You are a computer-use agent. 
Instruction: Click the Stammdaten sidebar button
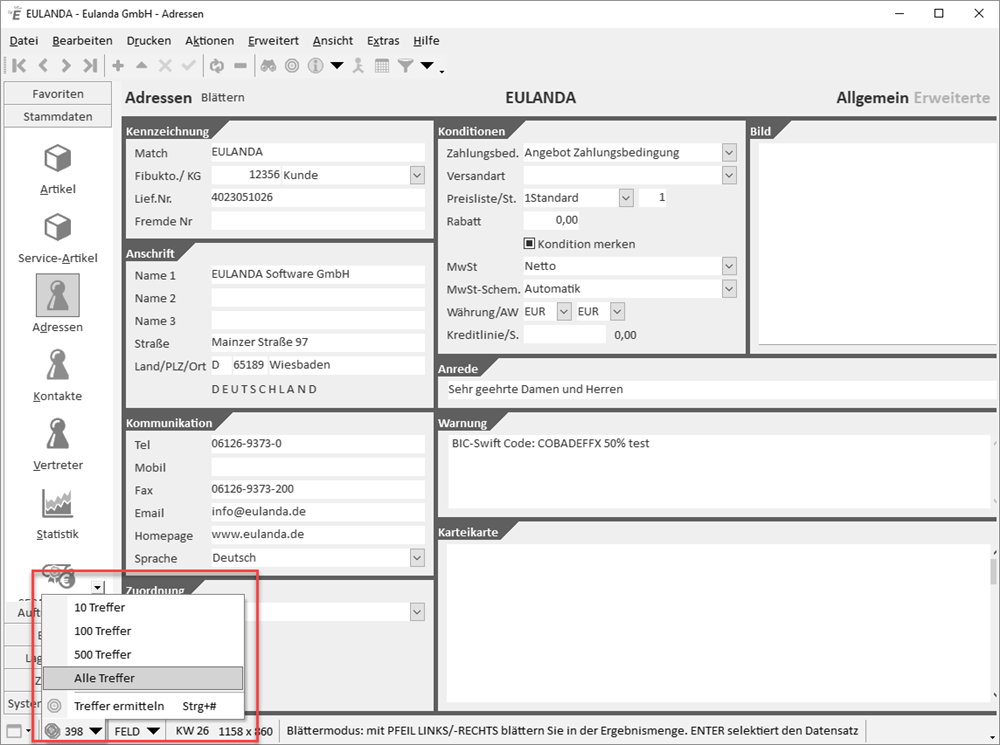[57, 117]
